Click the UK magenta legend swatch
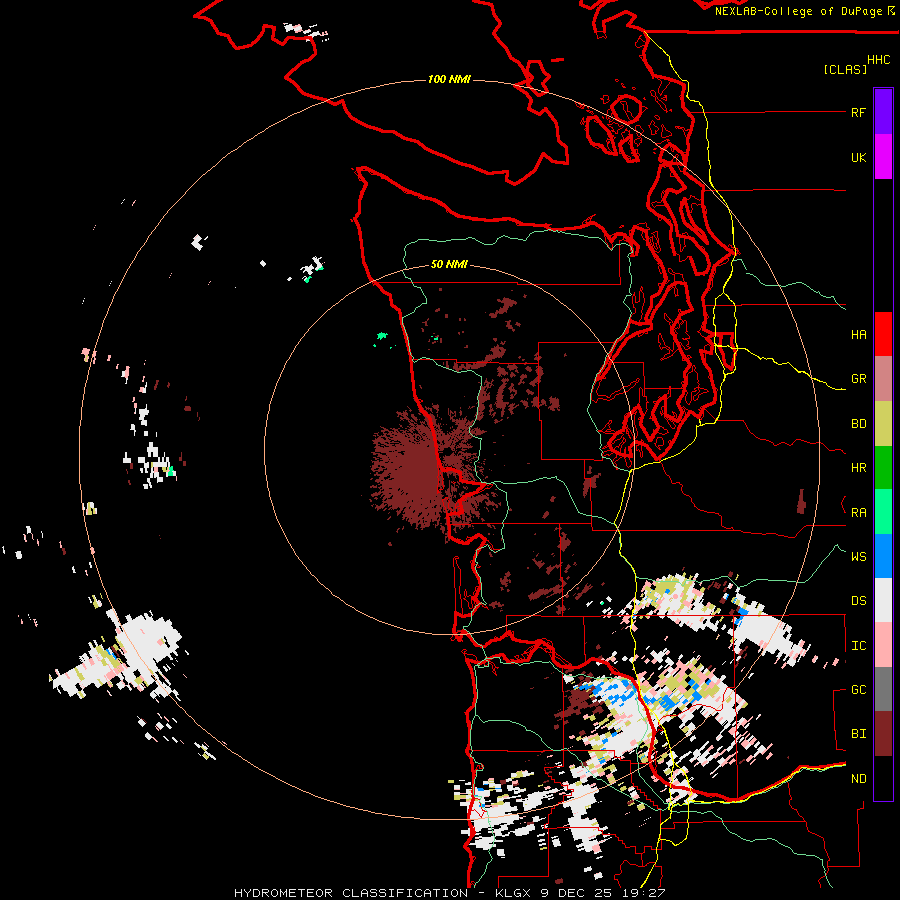This screenshot has height=900, width=900. (883, 157)
